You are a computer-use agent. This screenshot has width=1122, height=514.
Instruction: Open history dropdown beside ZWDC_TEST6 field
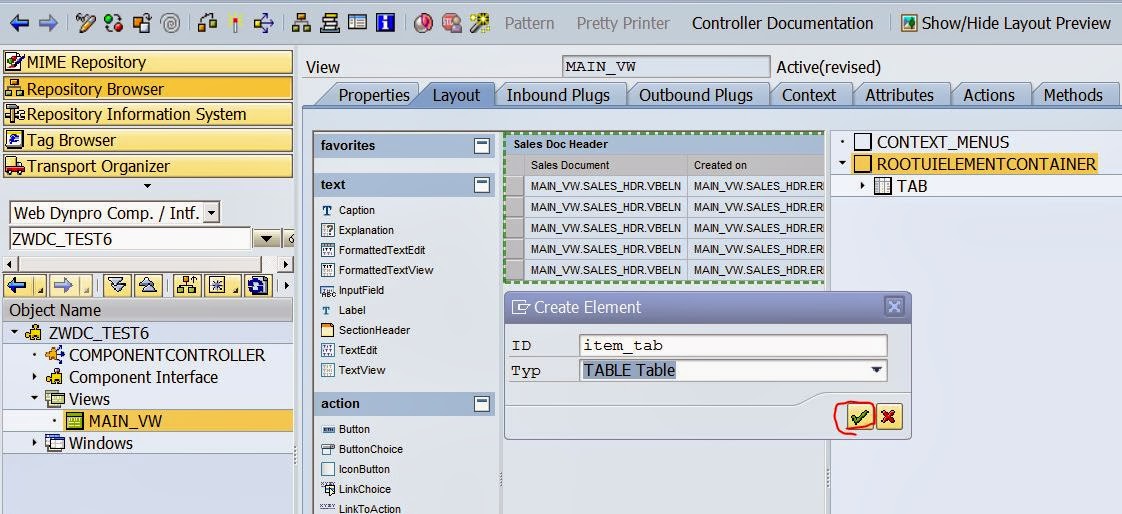pos(267,239)
